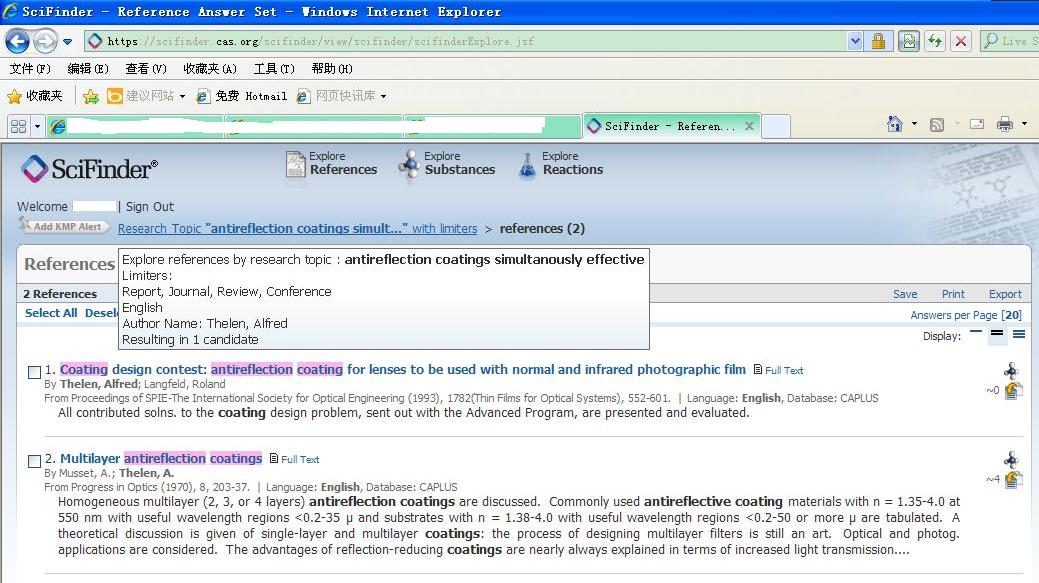Get citing references icon for reference 1
Screen dimensions: 1039x583
click(1012, 391)
